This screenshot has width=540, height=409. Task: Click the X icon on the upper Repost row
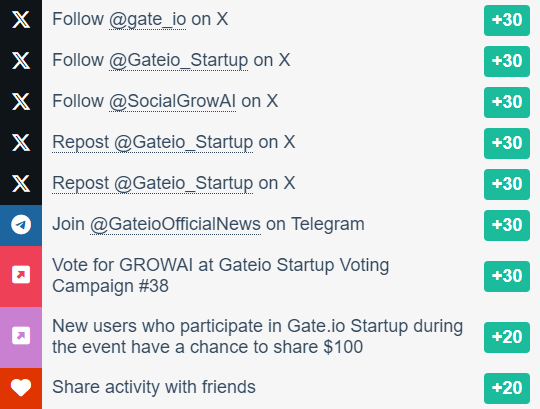[x=21, y=143]
